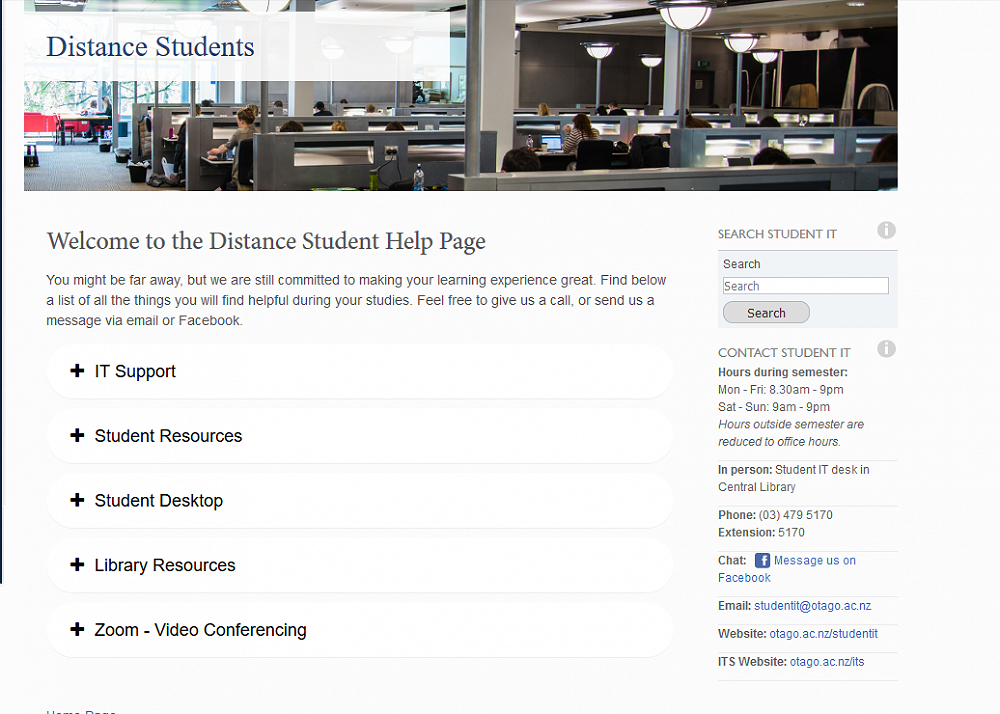Focus the Search Student IT text field
The image size is (1000, 714).
(x=805, y=286)
